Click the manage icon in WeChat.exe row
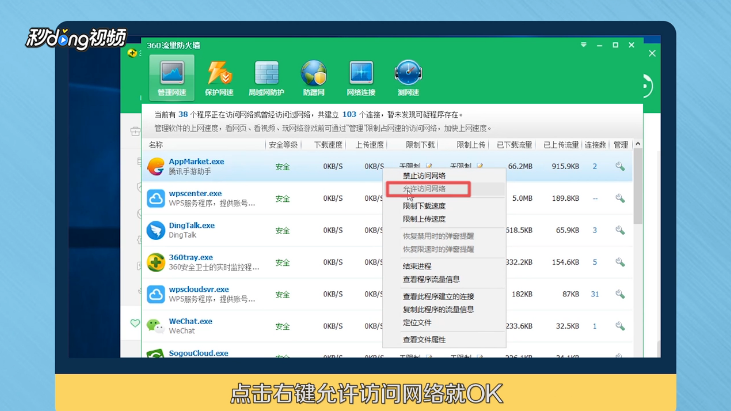Screen dimensions: 731x411 pyautogui.click(x=620, y=326)
